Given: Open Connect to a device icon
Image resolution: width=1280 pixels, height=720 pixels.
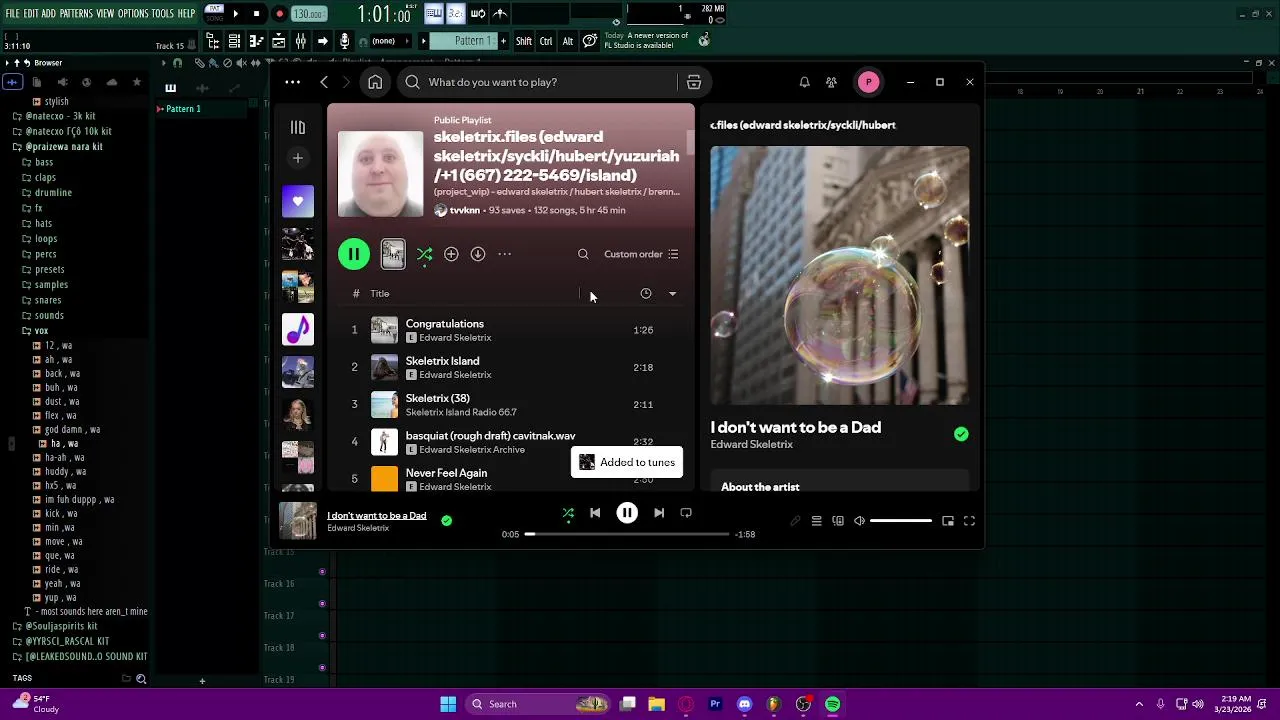Looking at the screenshot, I should point(838,521).
